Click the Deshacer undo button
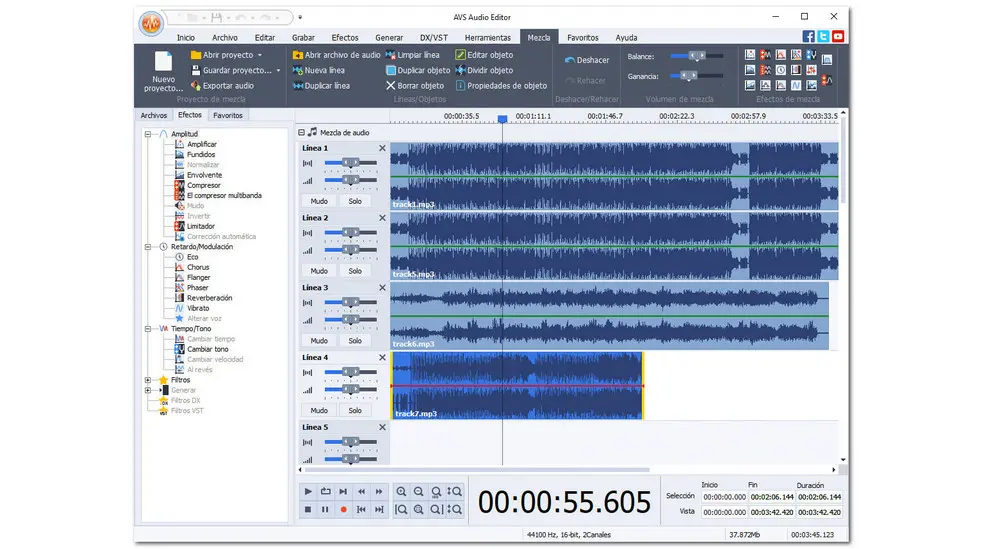Image resolution: width=1000 pixels, height=549 pixels. click(x=587, y=60)
